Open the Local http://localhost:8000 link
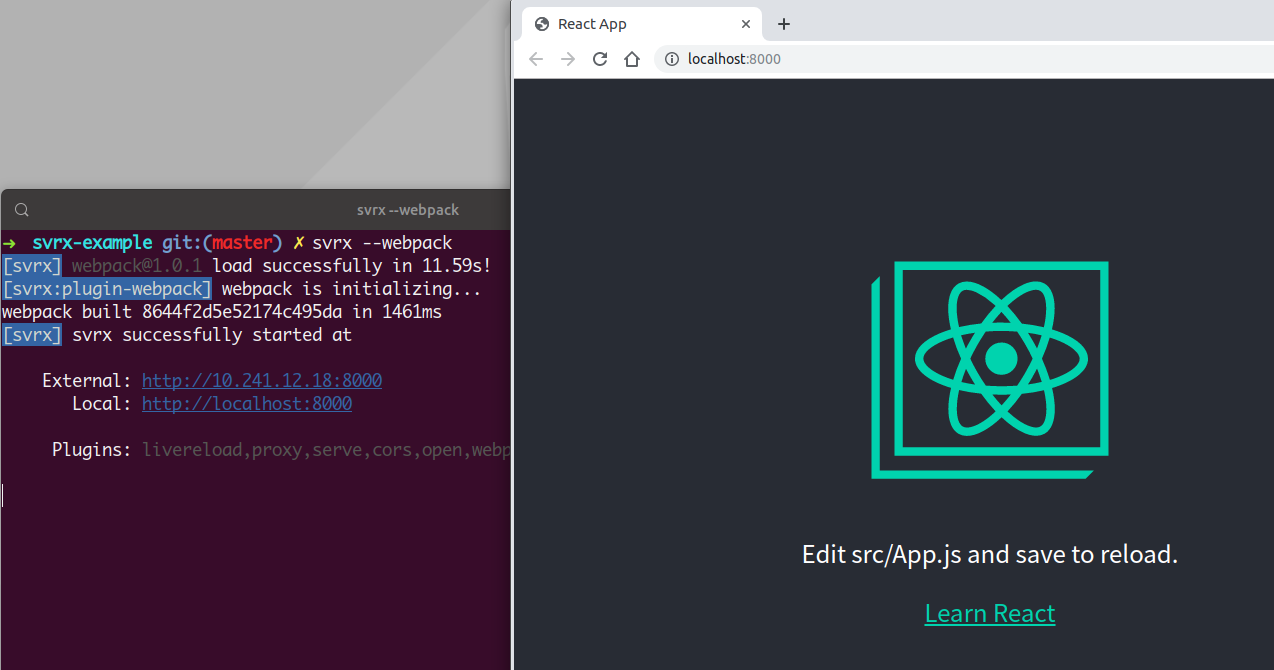The height and width of the screenshot is (670, 1274). point(246,404)
